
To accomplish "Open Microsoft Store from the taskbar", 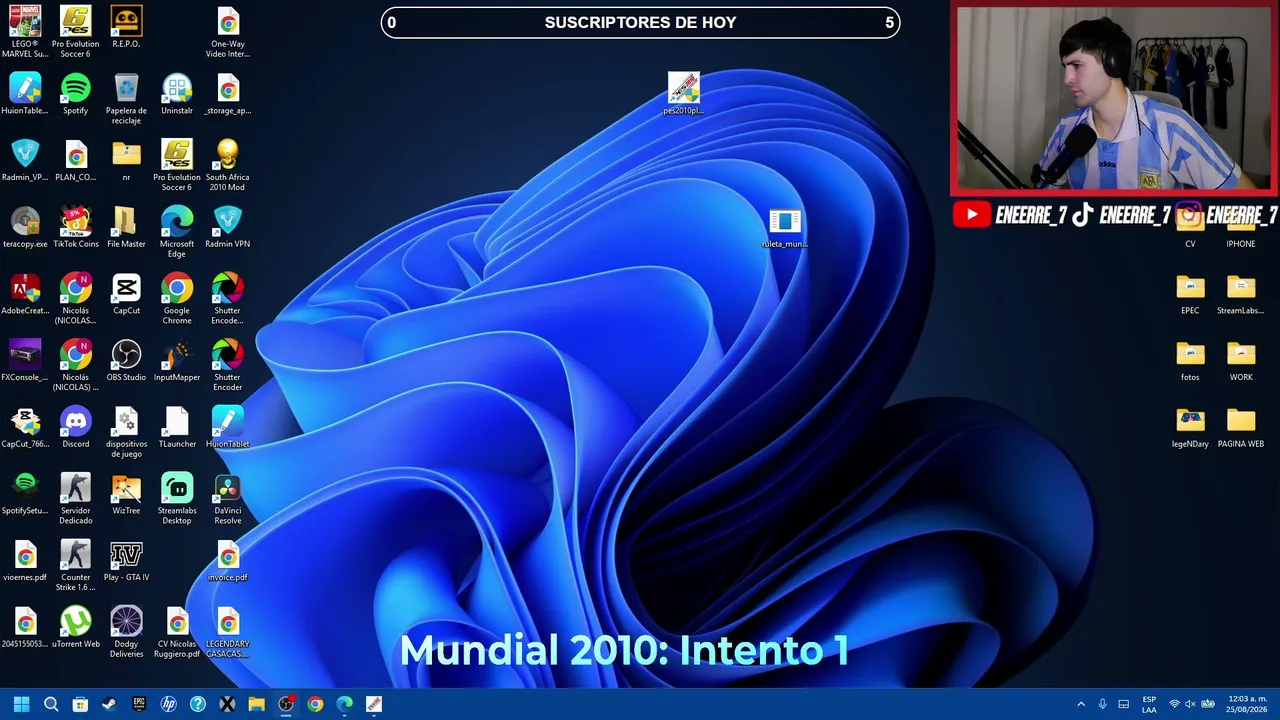I will (x=80, y=704).
